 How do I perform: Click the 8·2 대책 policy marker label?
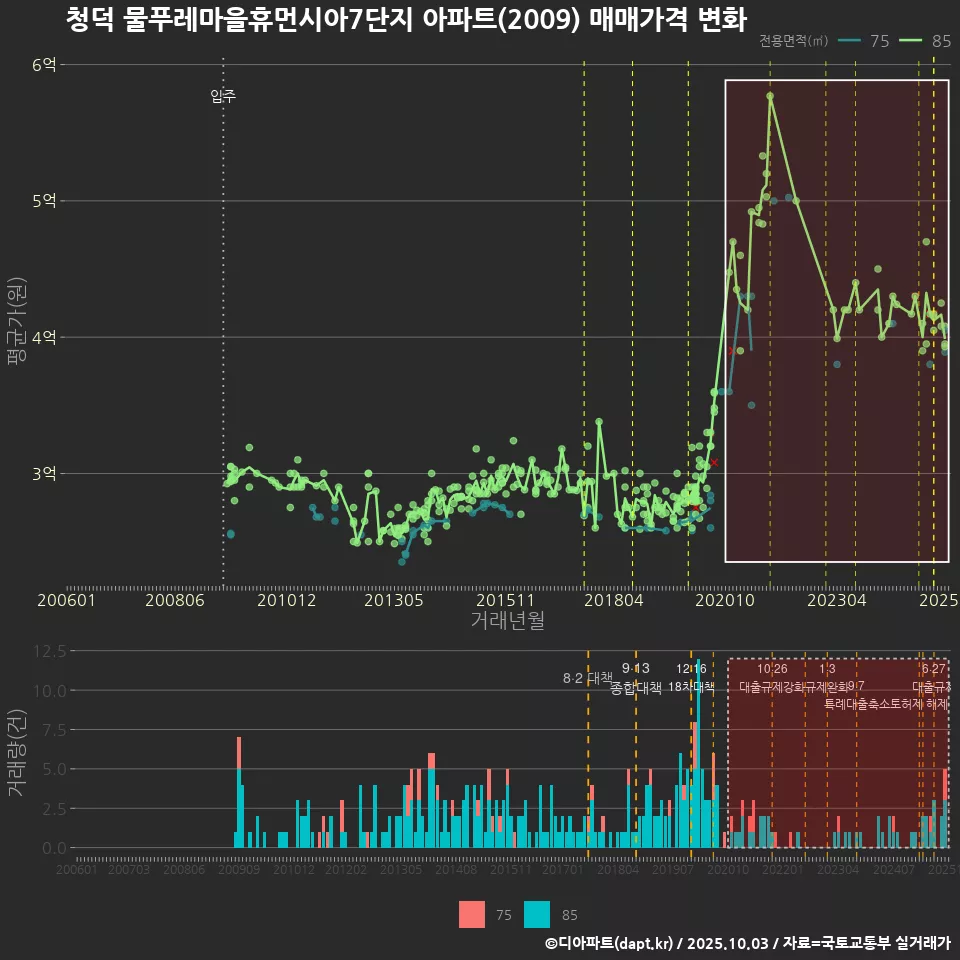(587, 678)
